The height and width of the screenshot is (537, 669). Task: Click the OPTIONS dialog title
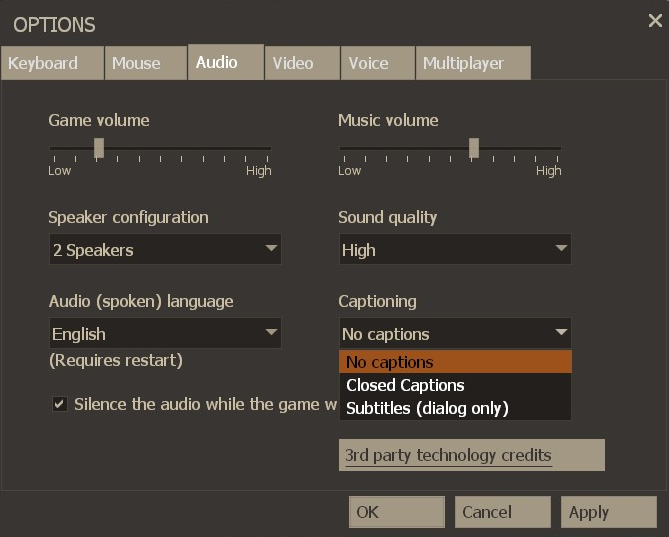tap(54, 25)
